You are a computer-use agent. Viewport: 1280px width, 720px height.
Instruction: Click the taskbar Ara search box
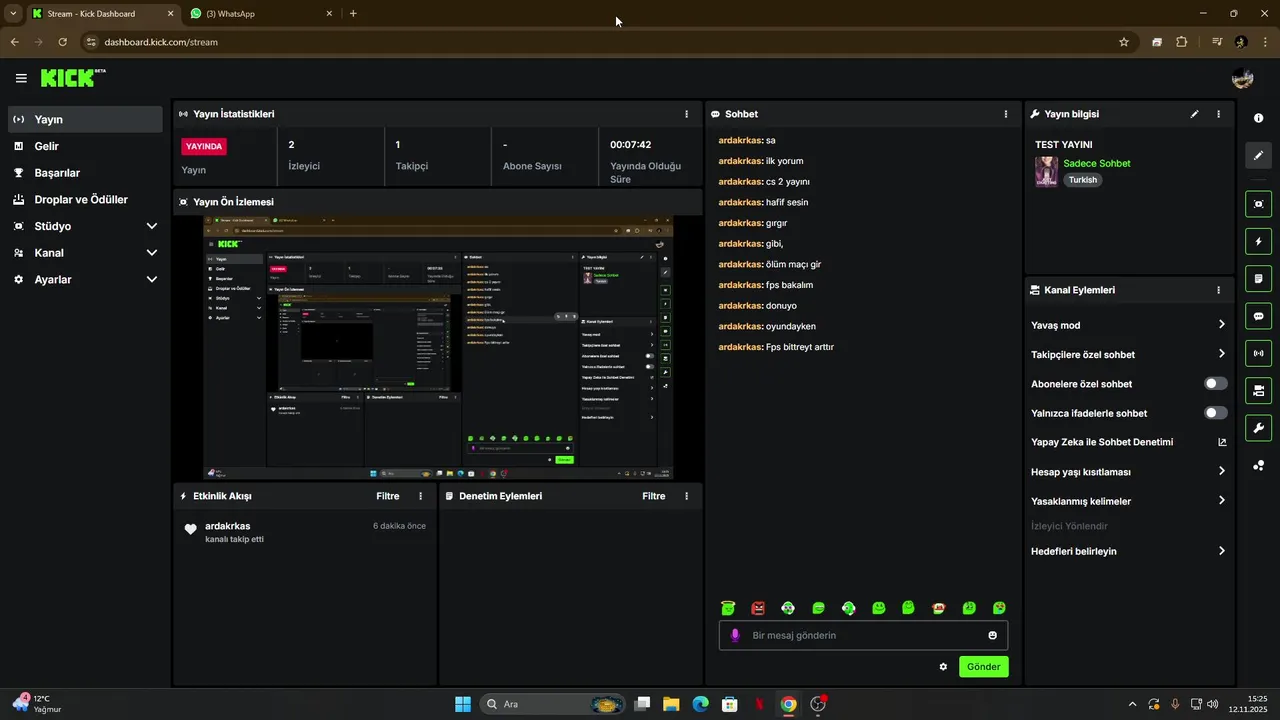(x=553, y=704)
